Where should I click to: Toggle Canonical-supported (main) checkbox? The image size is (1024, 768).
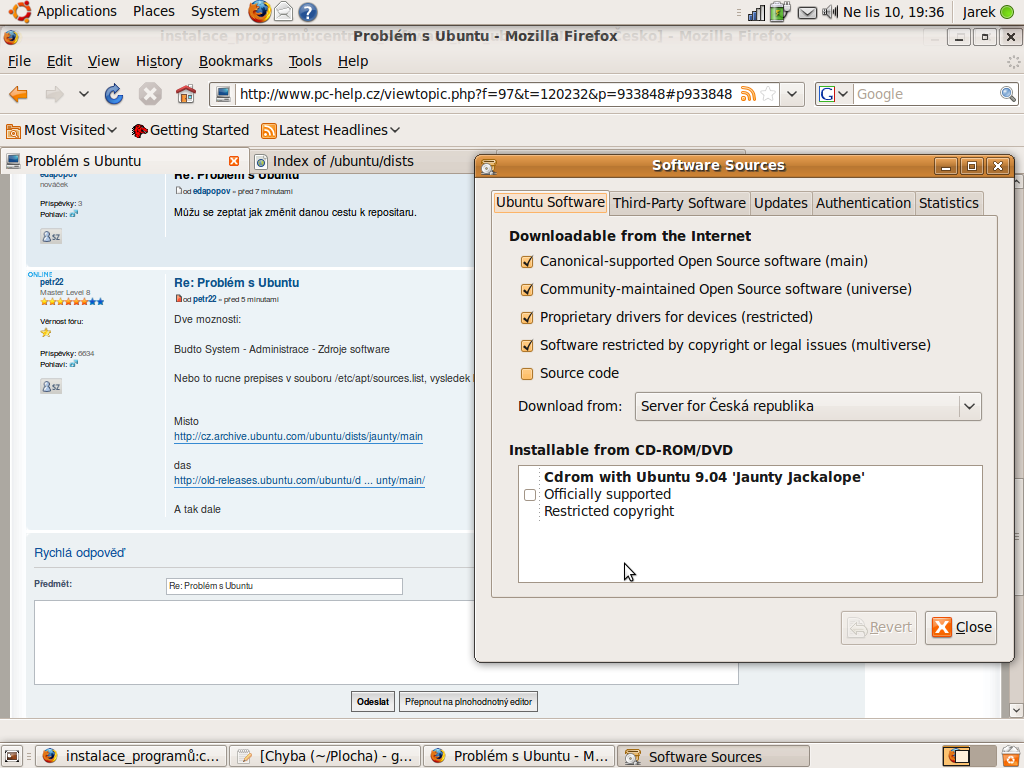tap(527, 261)
